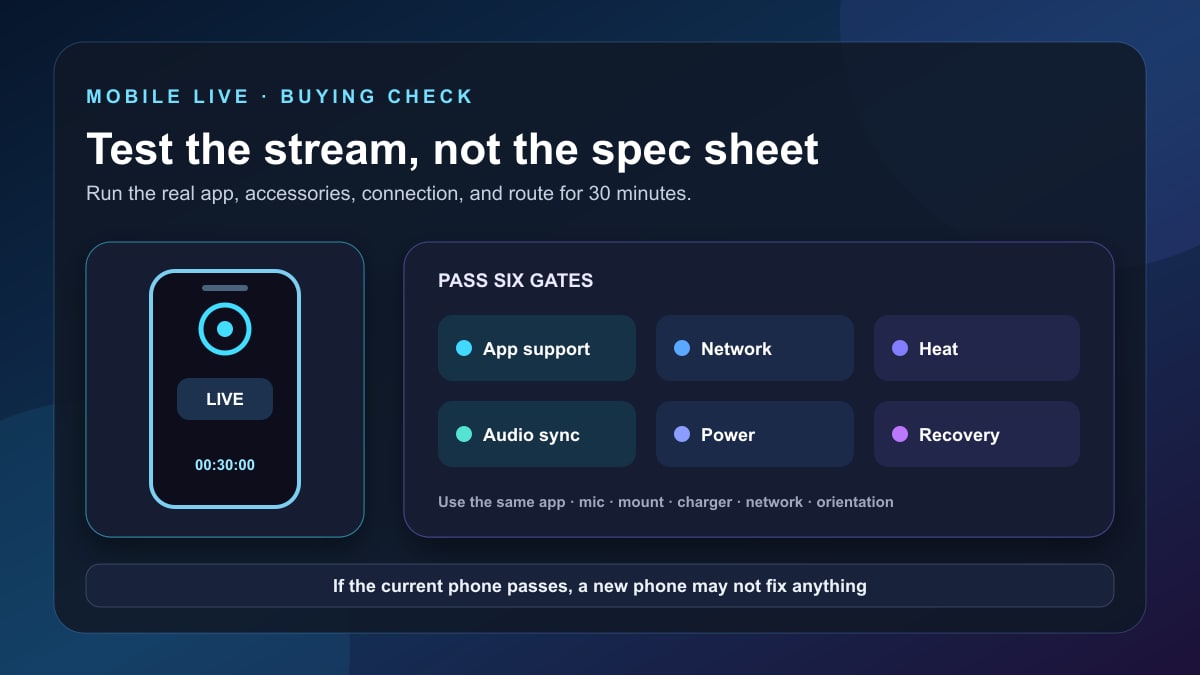The height and width of the screenshot is (675, 1200).
Task: Click the teal dot beside Audio sync
Action: [464, 434]
